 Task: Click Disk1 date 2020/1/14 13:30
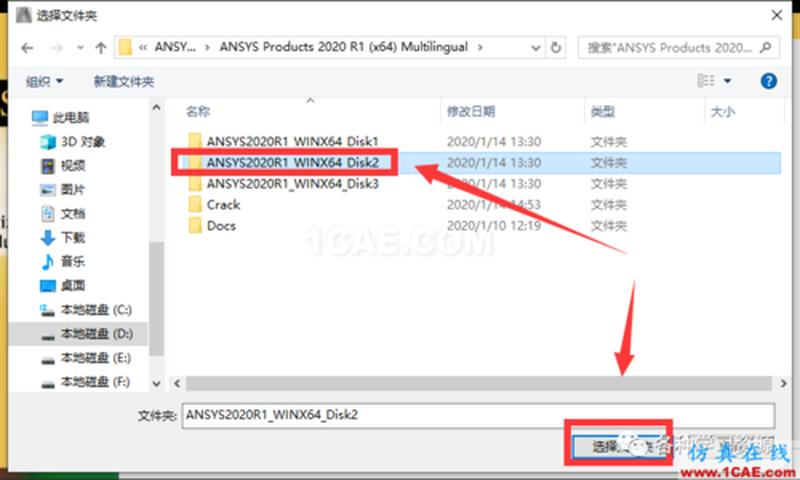point(494,141)
